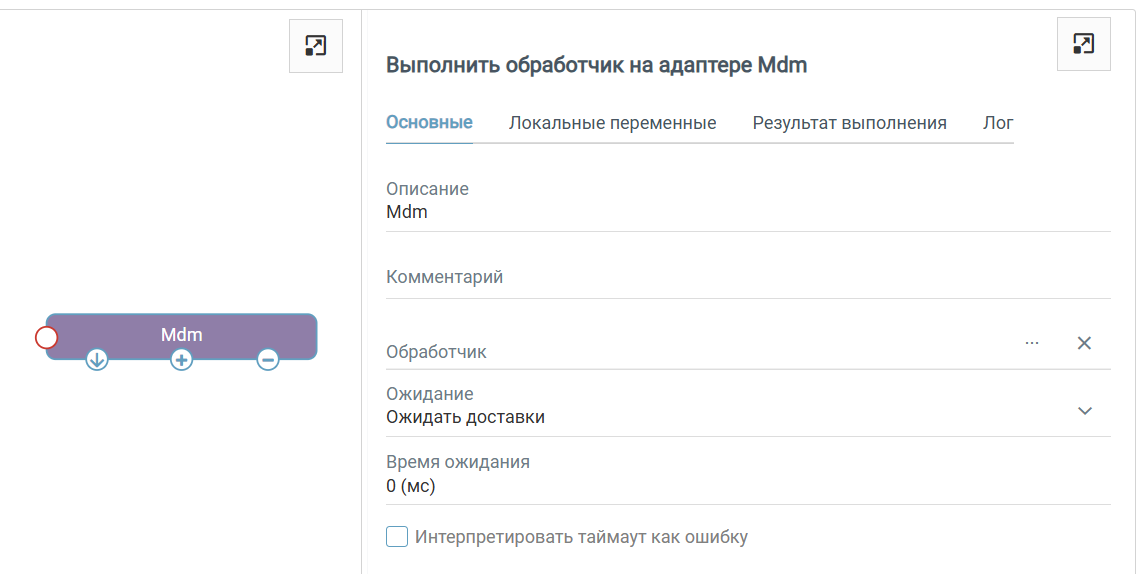Click the plus connector on the Mdm node

pos(181,359)
